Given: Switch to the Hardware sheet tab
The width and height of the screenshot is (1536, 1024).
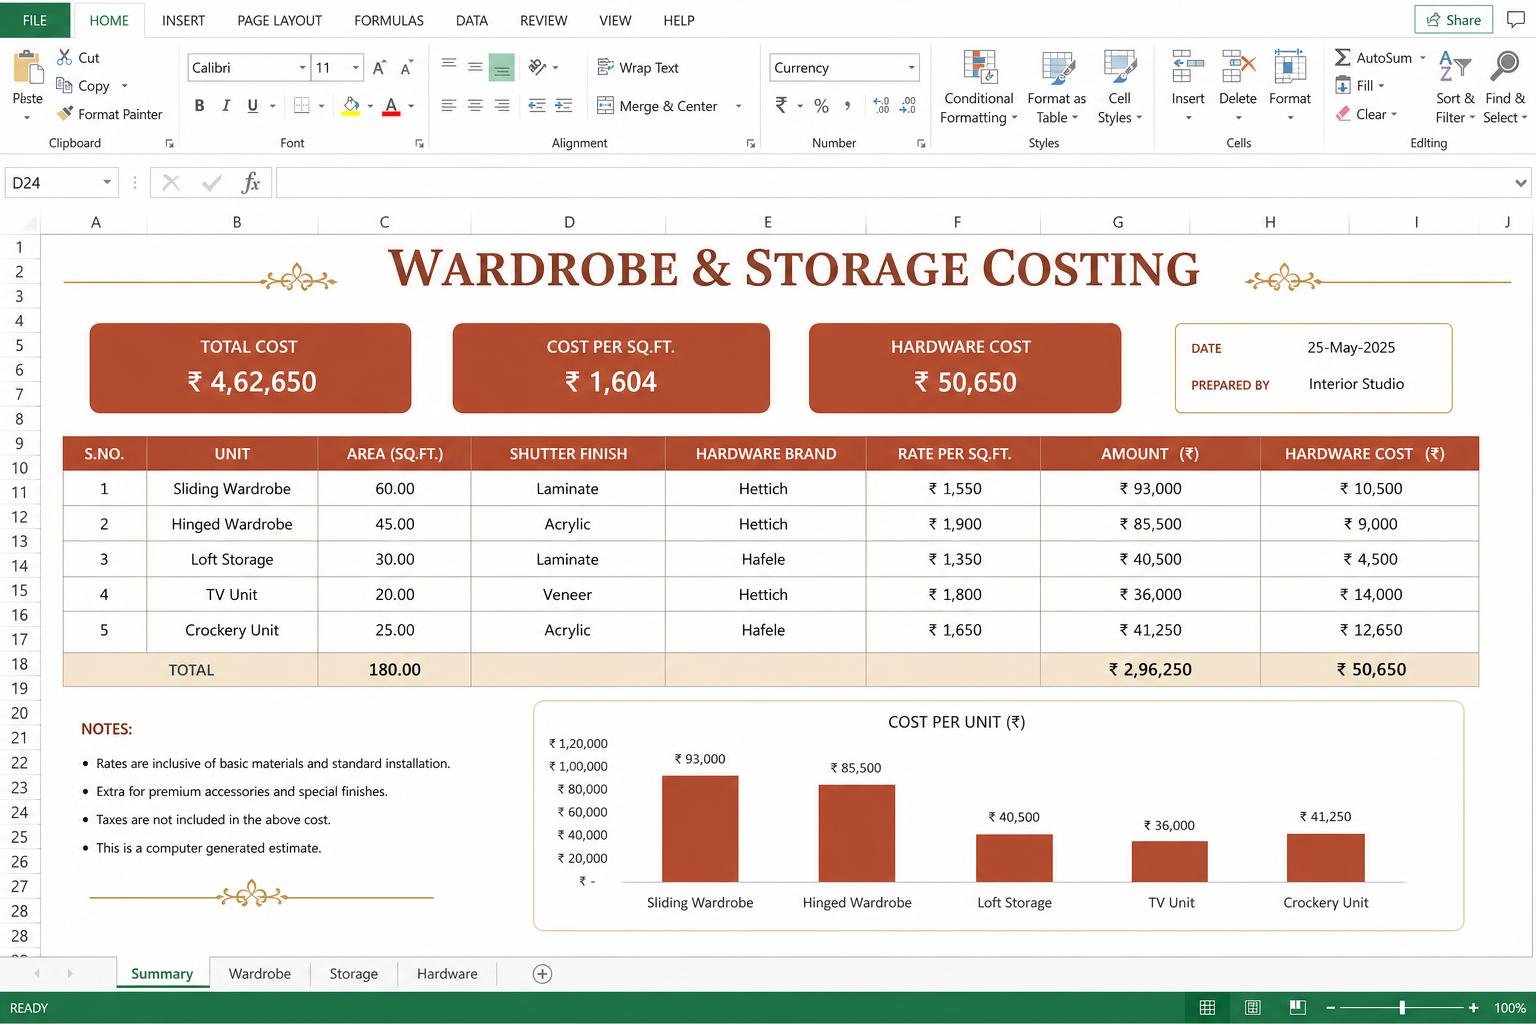Looking at the screenshot, I should pyautogui.click(x=447, y=974).
